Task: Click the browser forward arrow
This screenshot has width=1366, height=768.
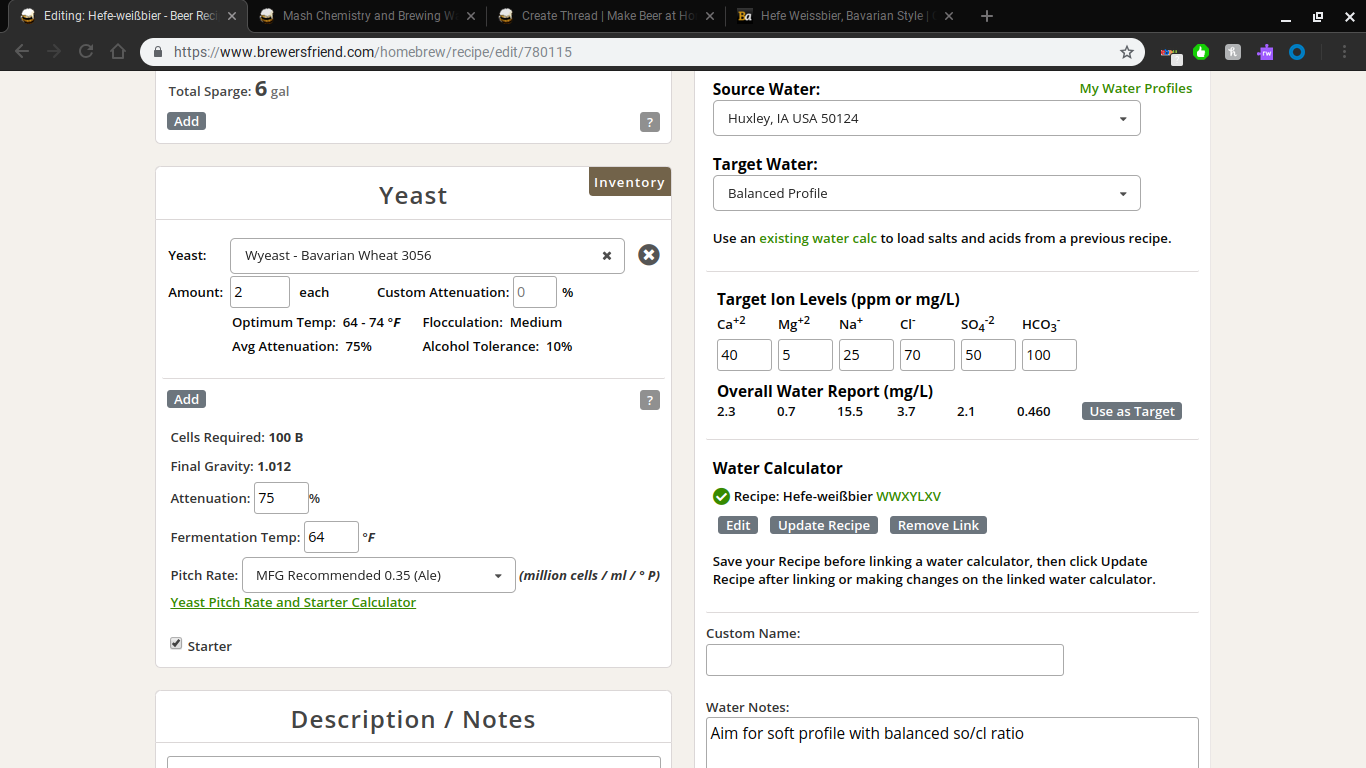Action: click(x=54, y=52)
